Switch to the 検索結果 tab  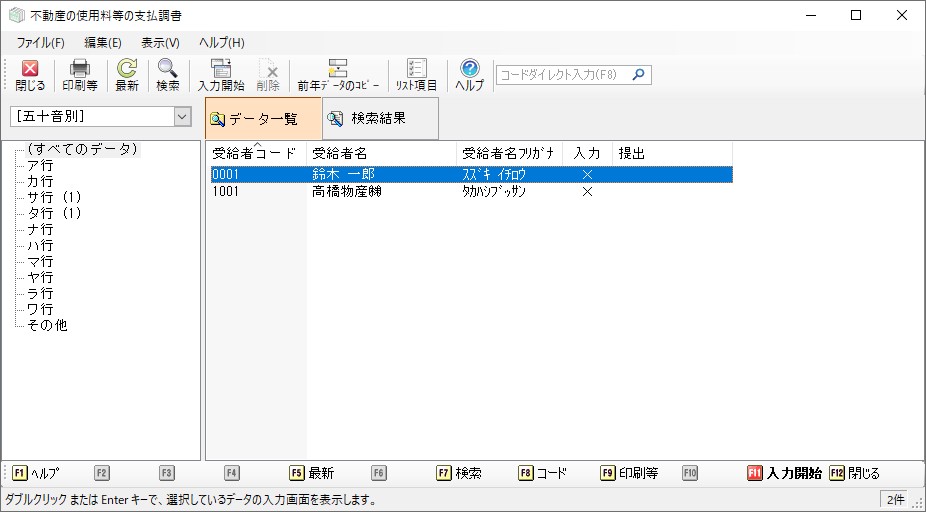(x=378, y=119)
